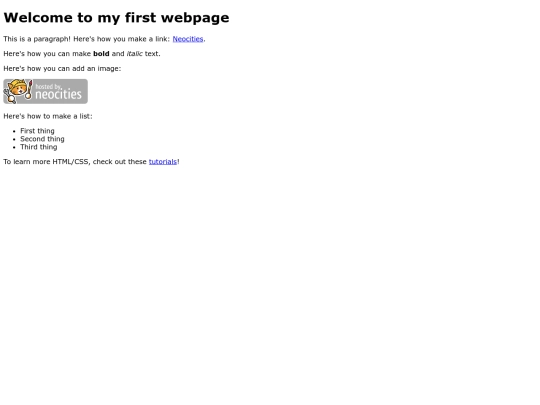Click the bullet before 'First thing'
The height and width of the screenshot is (405, 540).
(x=14, y=131)
